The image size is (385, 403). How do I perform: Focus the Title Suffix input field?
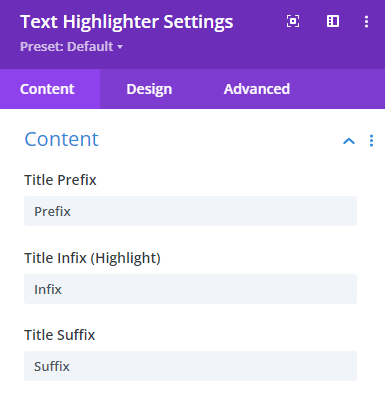pyautogui.click(x=190, y=366)
